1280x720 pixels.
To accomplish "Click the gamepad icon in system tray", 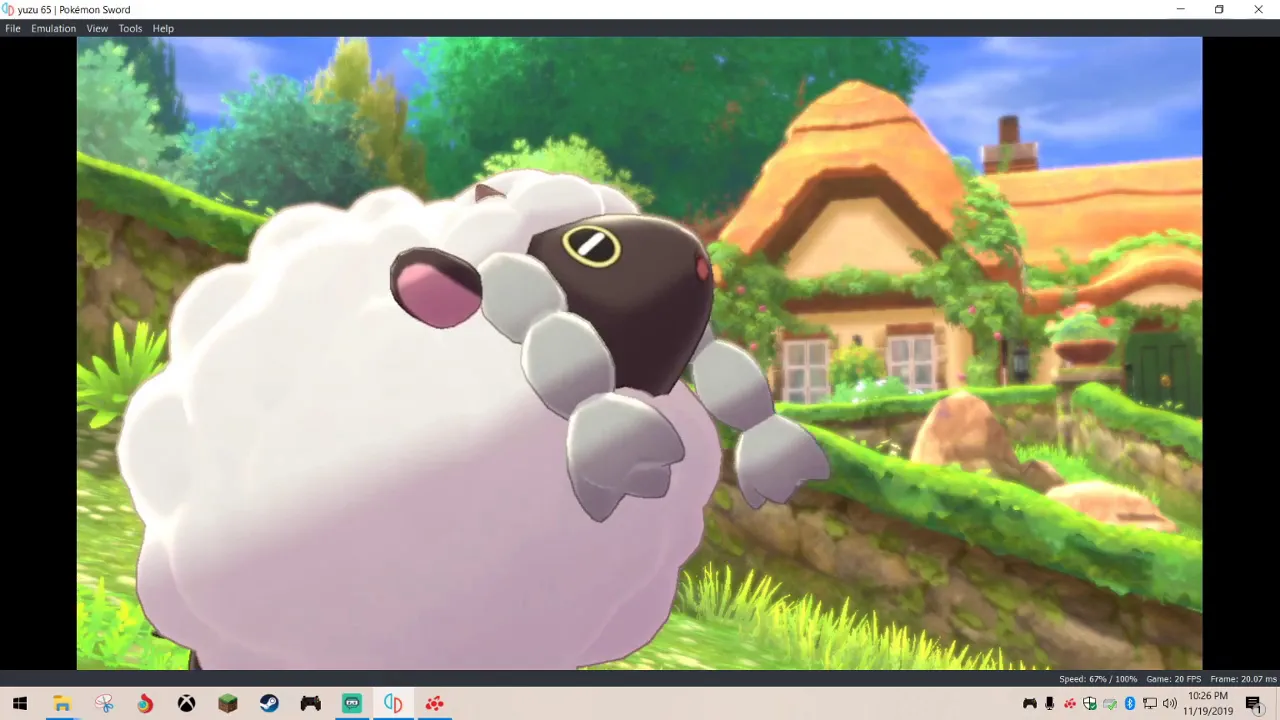I will (x=1030, y=703).
